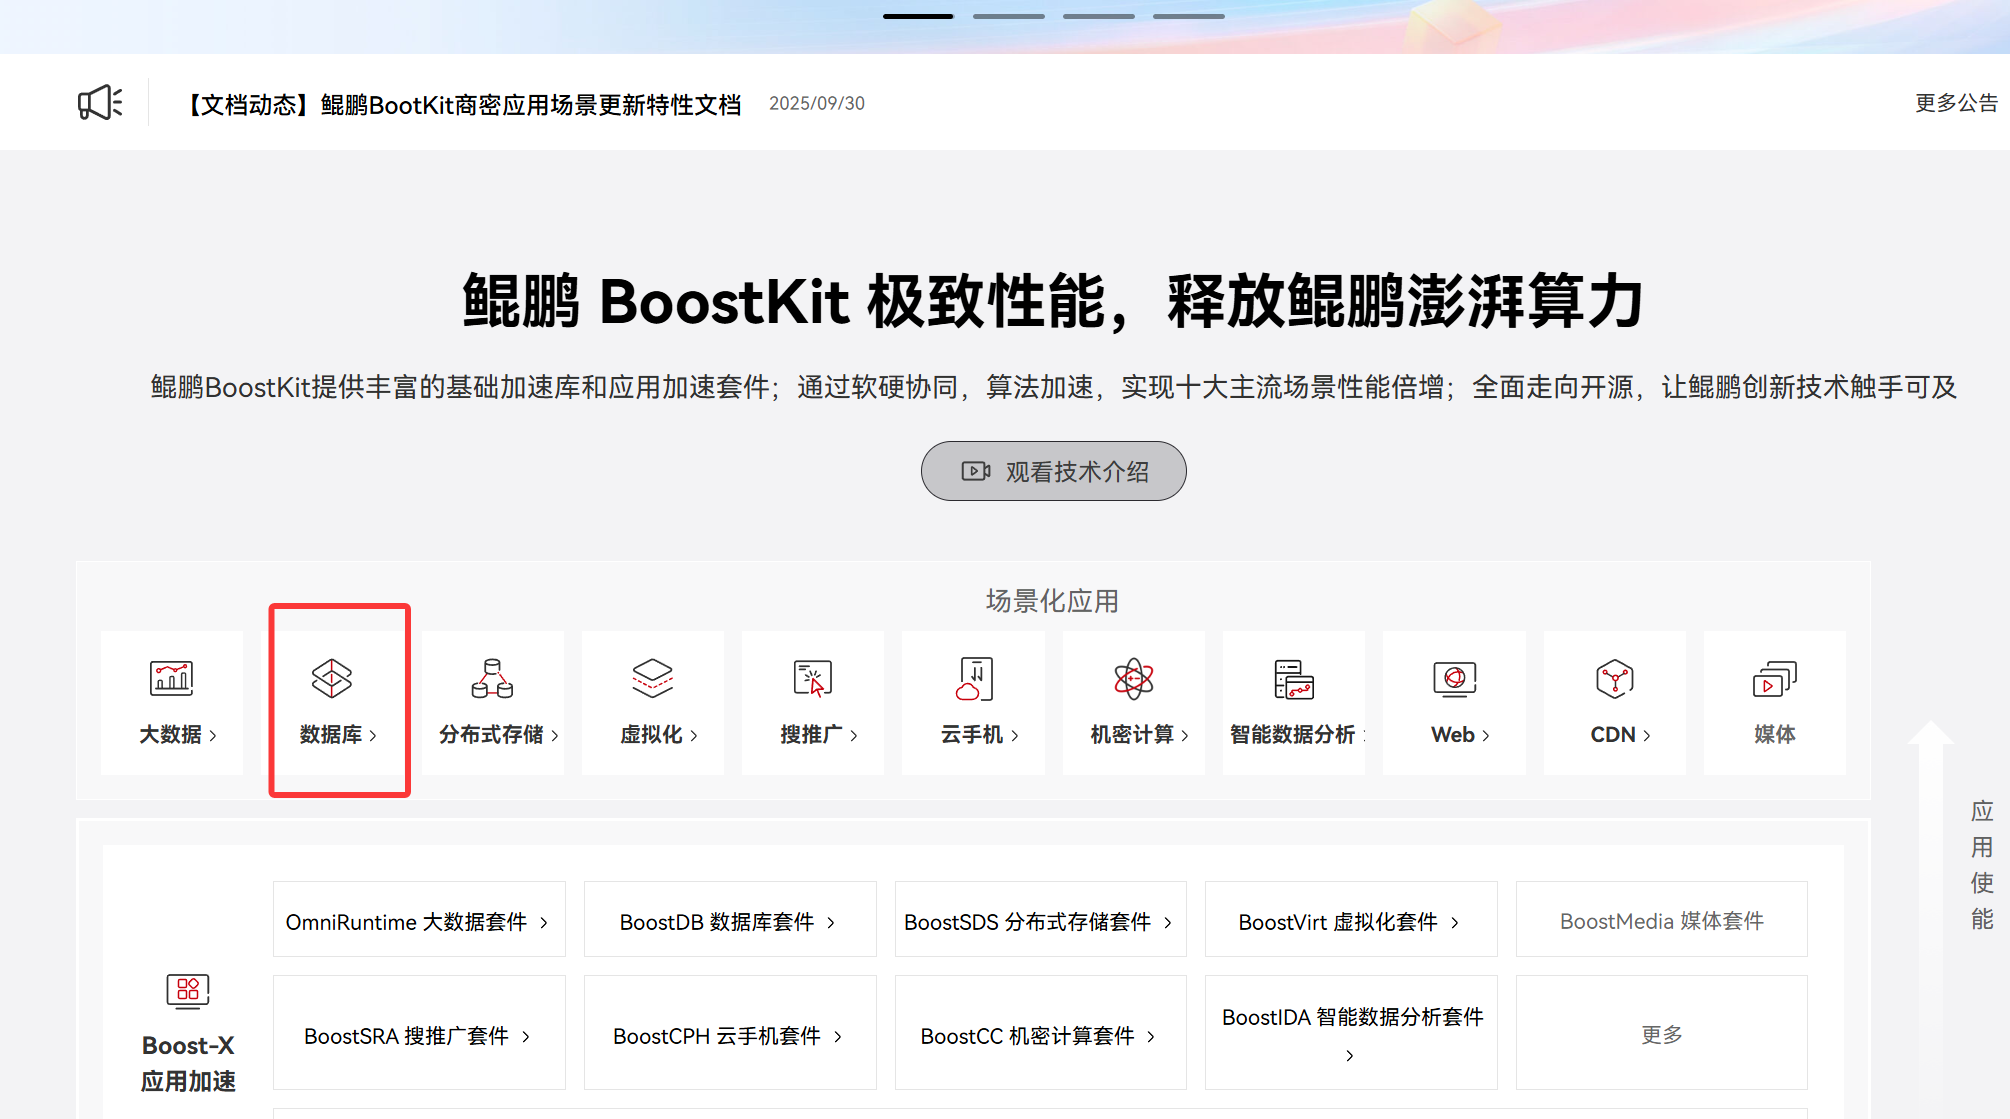Select the first carousel indicator bar
This screenshot has height=1119, width=2010.
click(x=918, y=16)
